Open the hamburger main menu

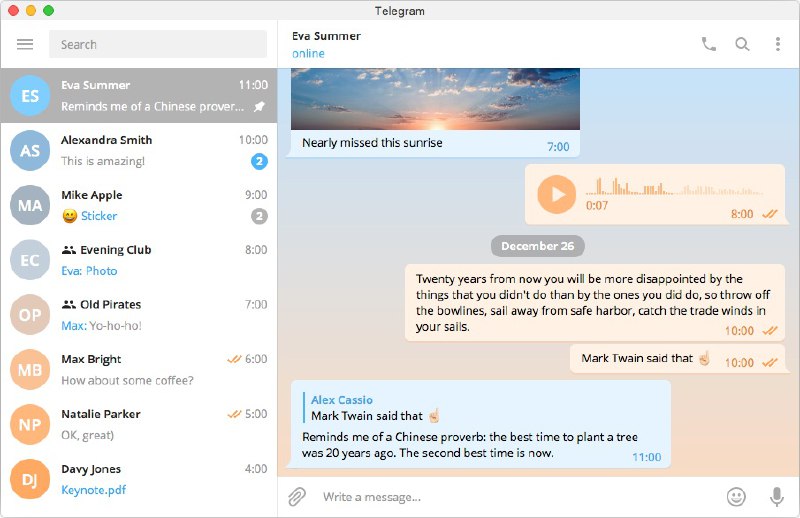(x=24, y=44)
